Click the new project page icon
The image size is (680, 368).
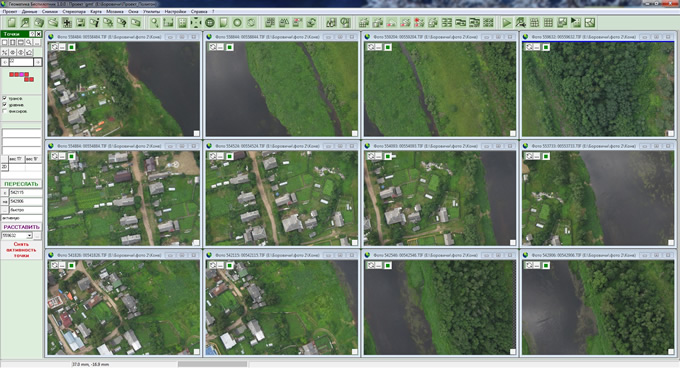pos(12,23)
